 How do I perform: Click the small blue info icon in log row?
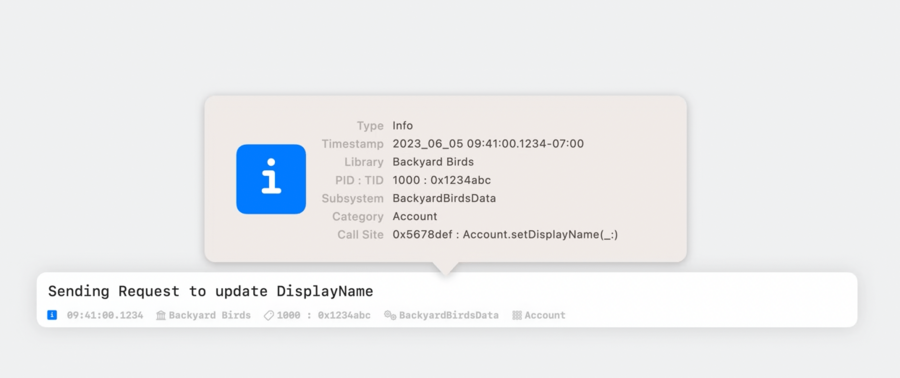[52, 315]
